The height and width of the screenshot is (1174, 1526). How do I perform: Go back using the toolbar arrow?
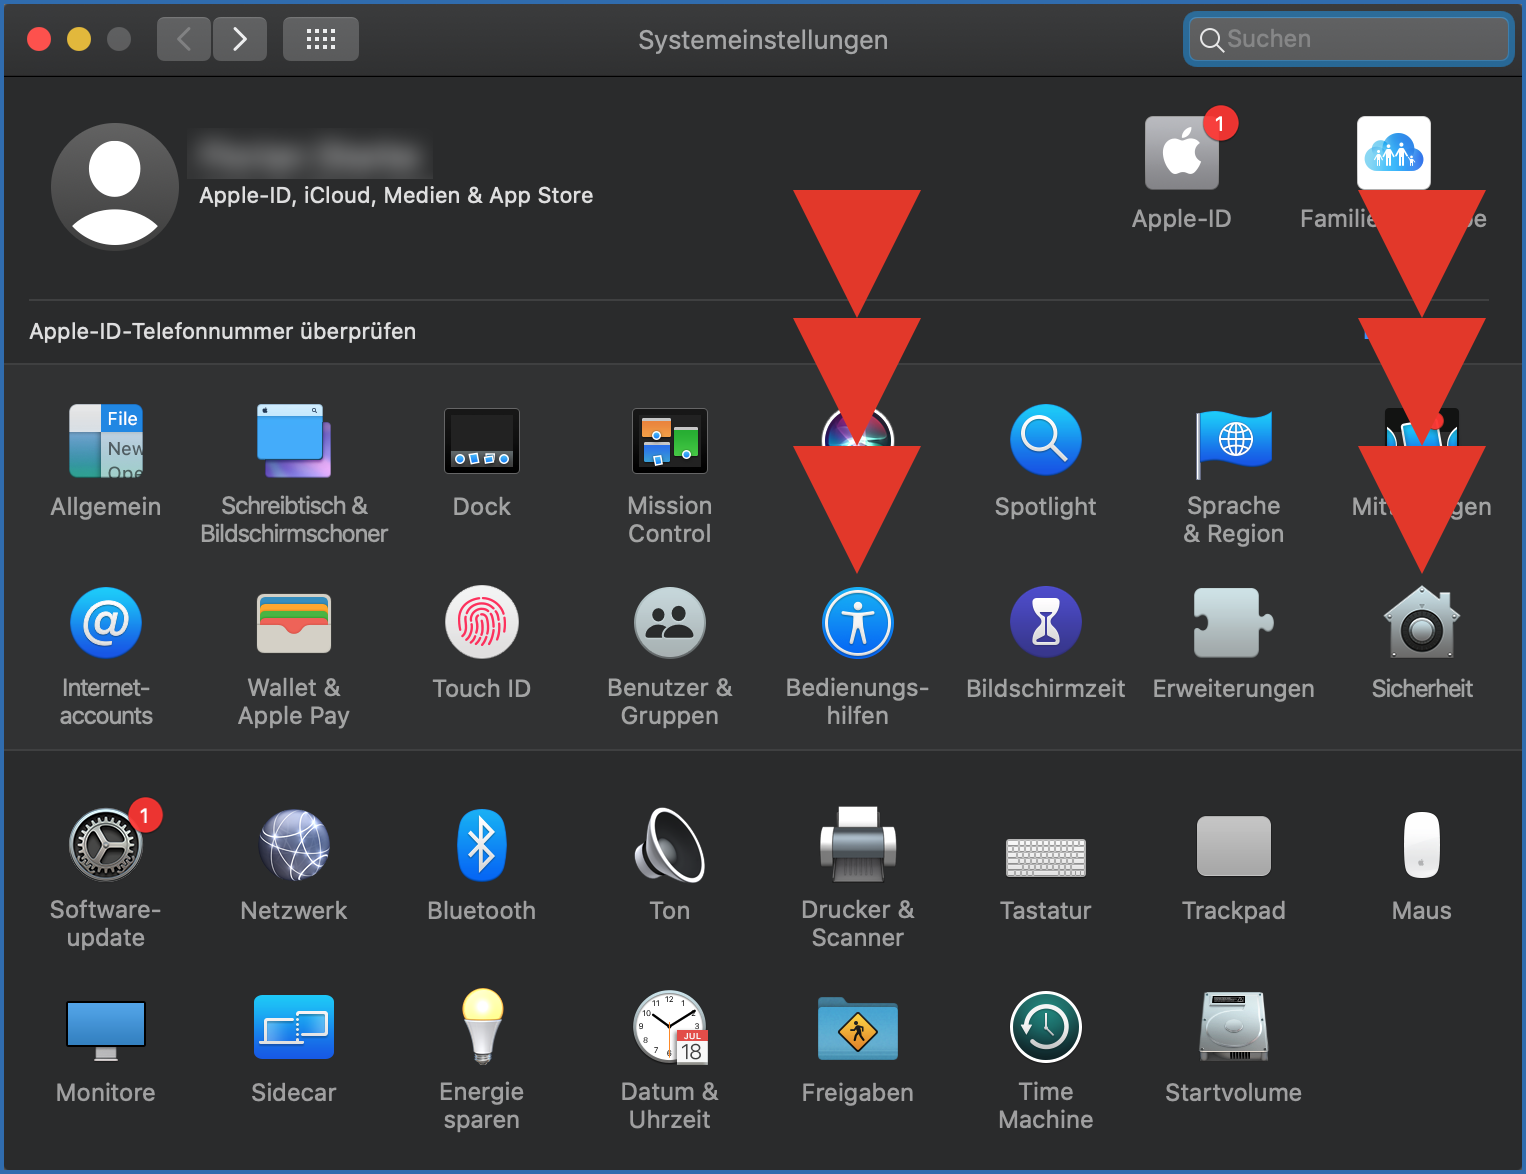coord(184,40)
